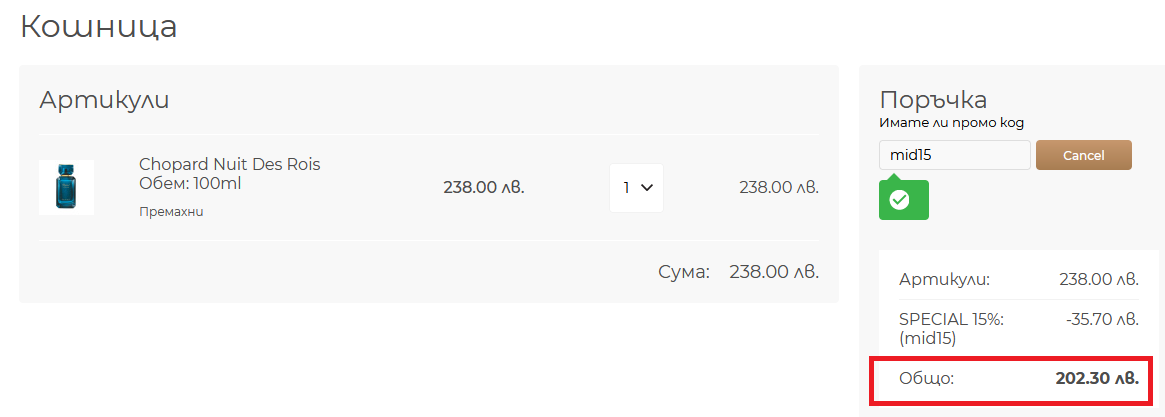Screen dimensions: 1165x417
Task: Click the Общо total label
Action: [927, 378]
